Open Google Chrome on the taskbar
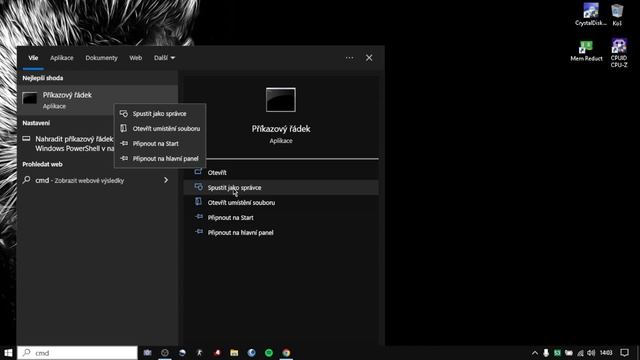The width and height of the screenshot is (640, 360). tap(286, 353)
